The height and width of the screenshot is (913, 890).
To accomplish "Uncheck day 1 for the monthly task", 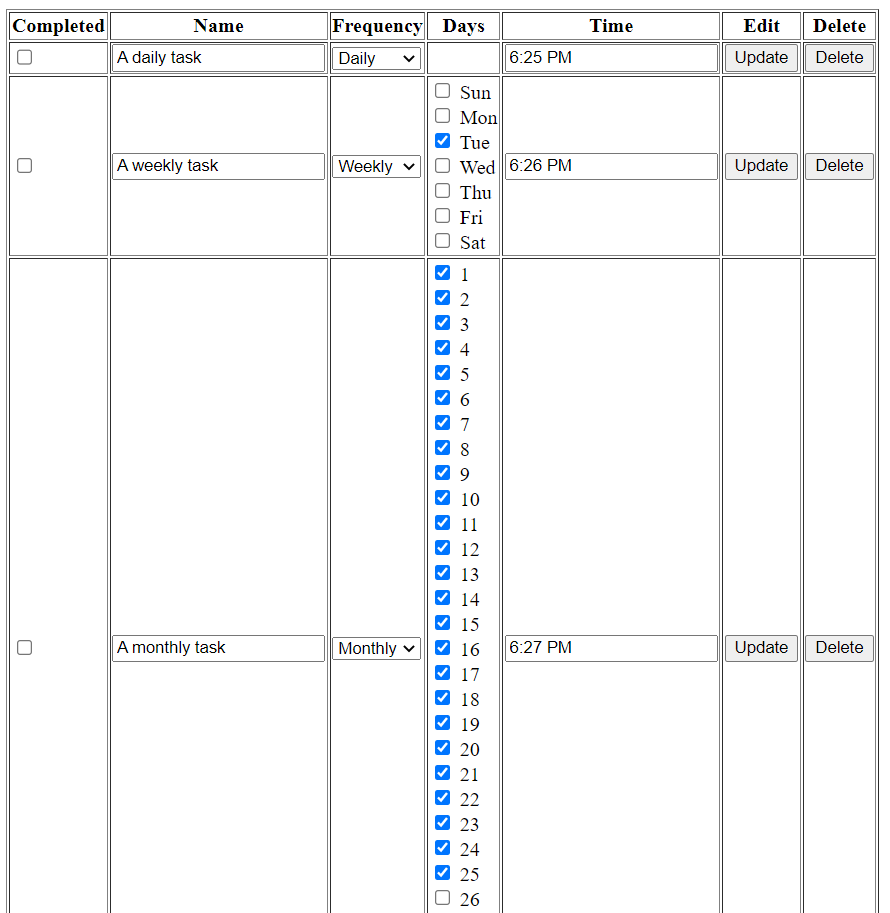I will tap(442, 272).
